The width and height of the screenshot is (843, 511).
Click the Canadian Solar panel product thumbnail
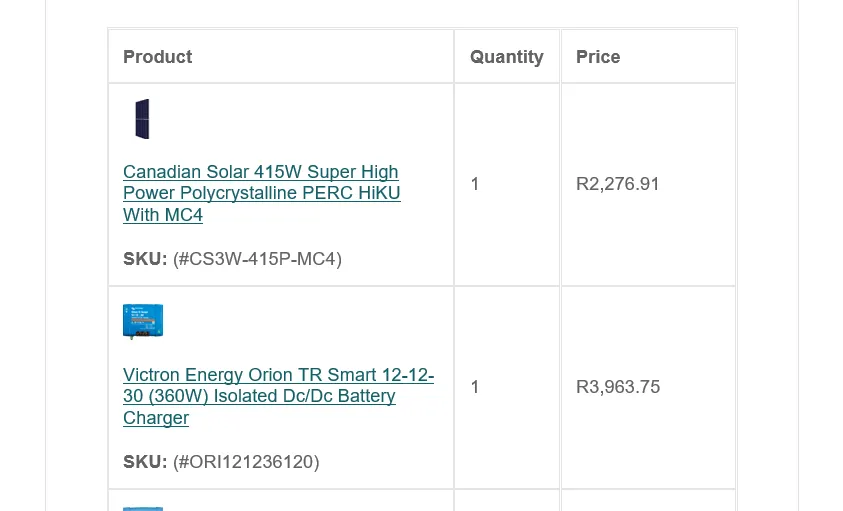[x=142, y=119]
